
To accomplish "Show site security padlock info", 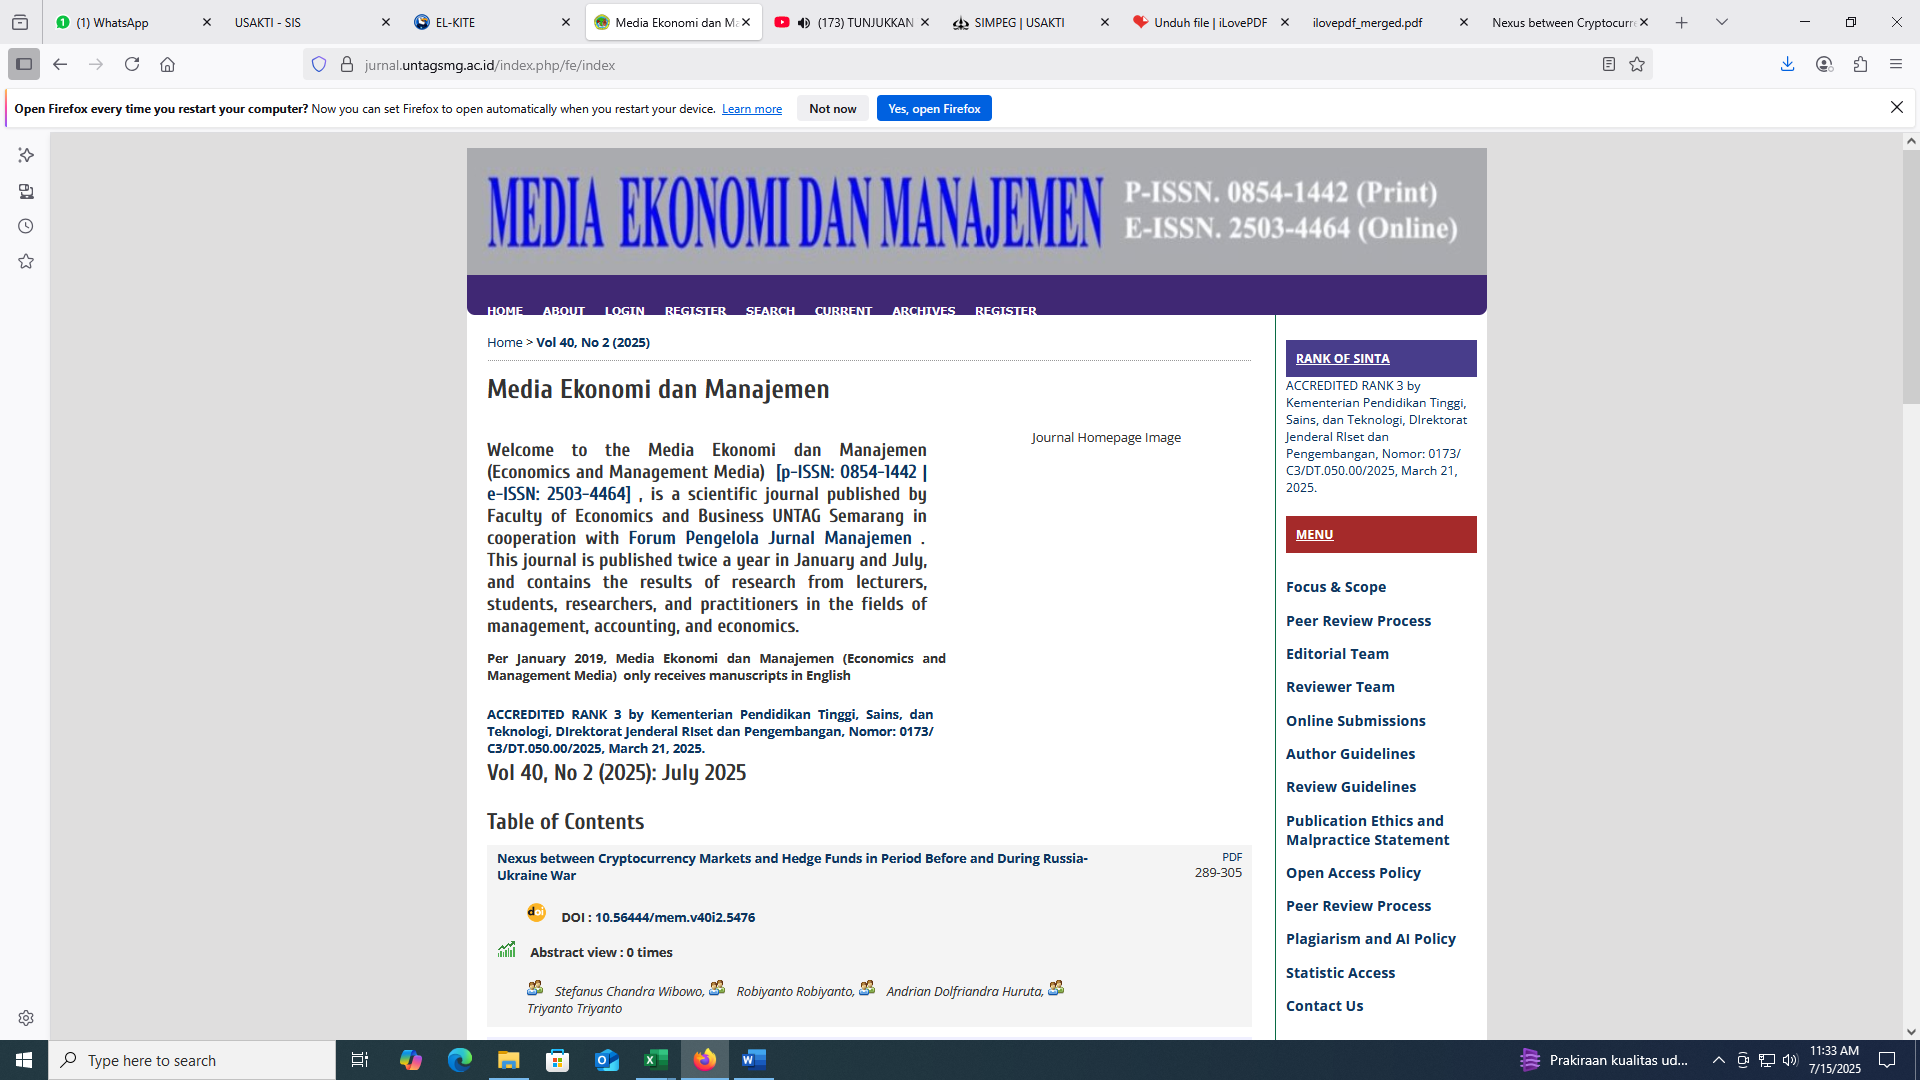I will (x=347, y=64).
